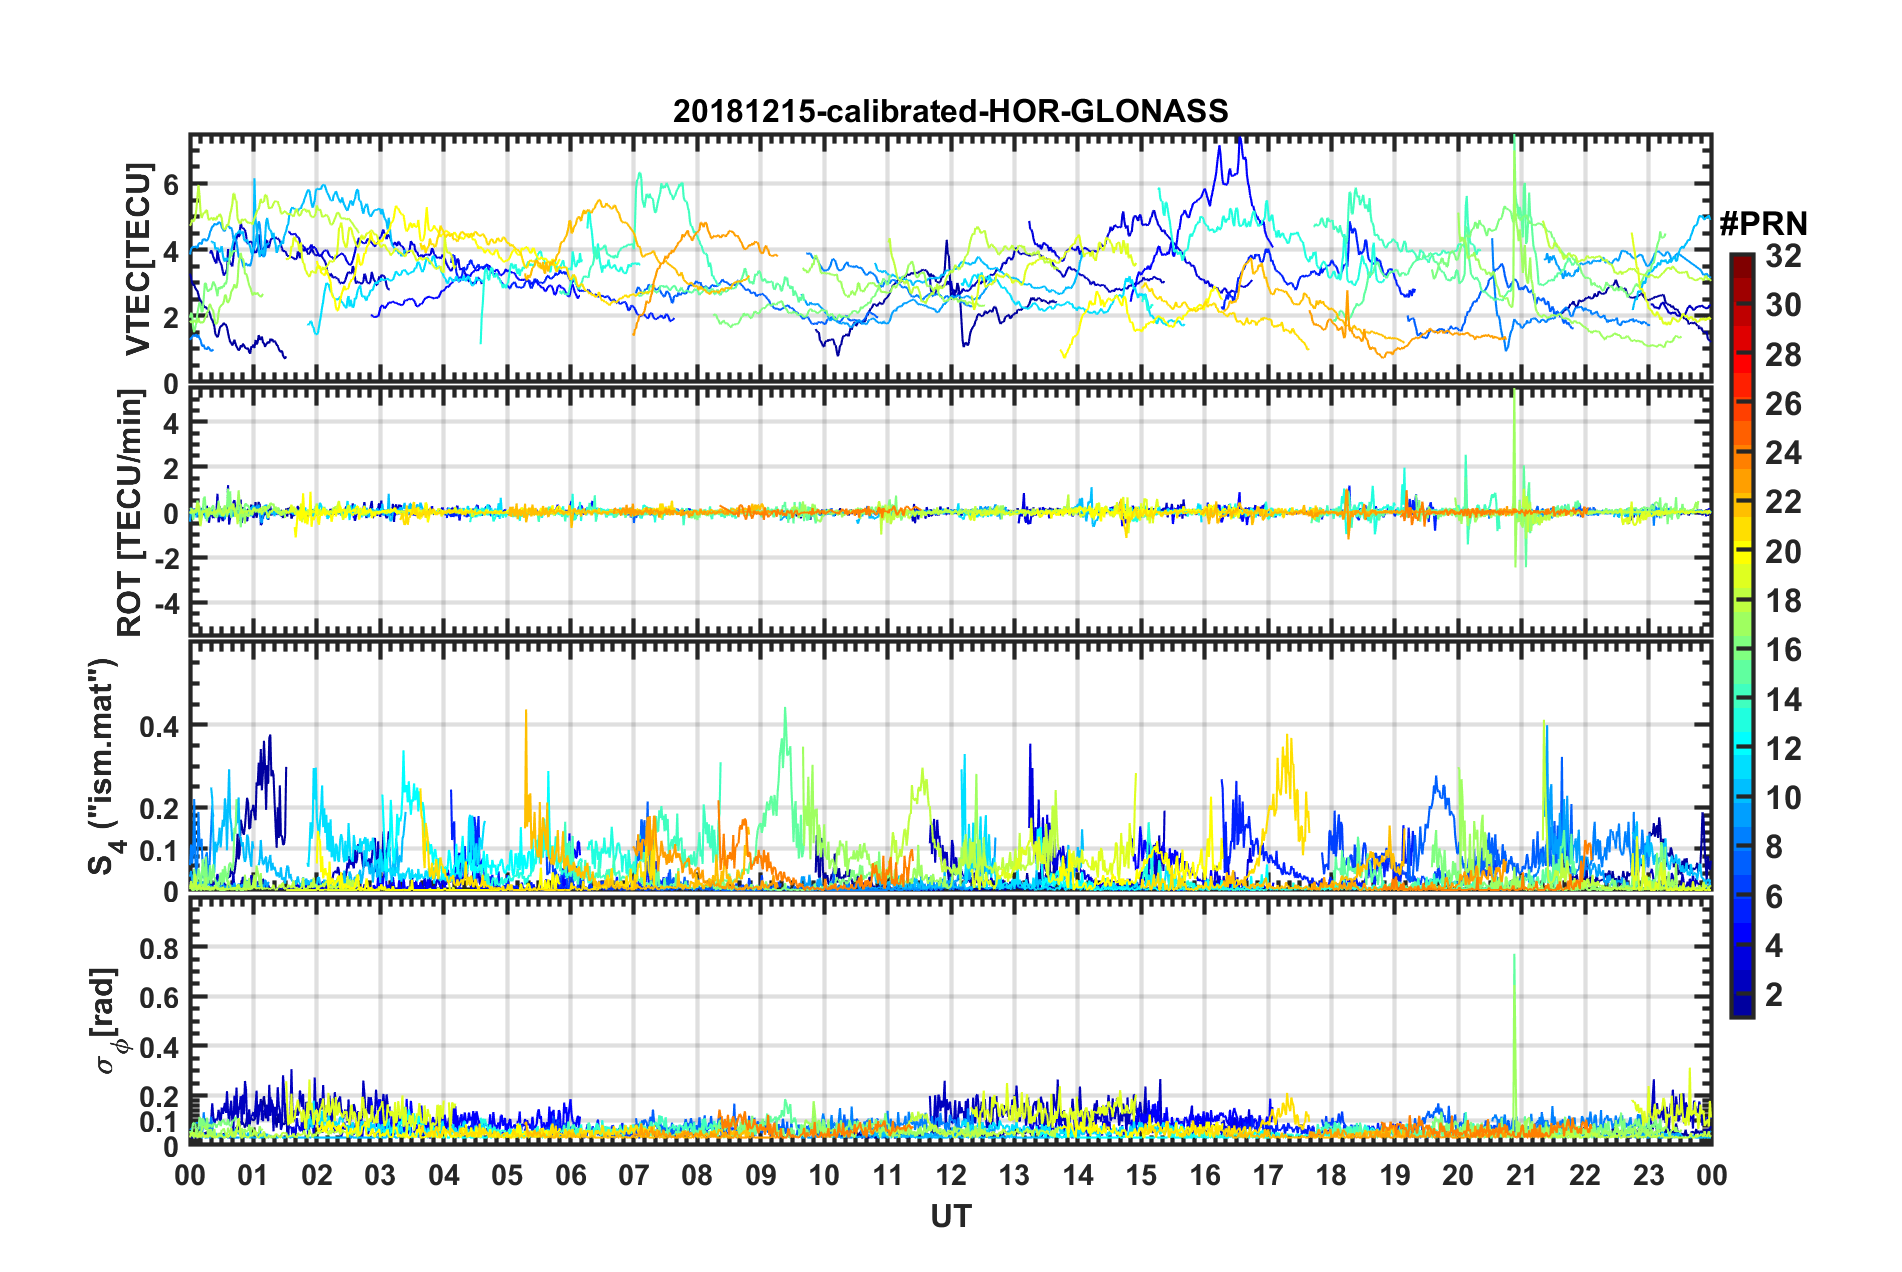The width and height of the screenshot is (1902, 1272).
Task: Click the VTEC[TECU] axis label
Action: click(138, 259)
